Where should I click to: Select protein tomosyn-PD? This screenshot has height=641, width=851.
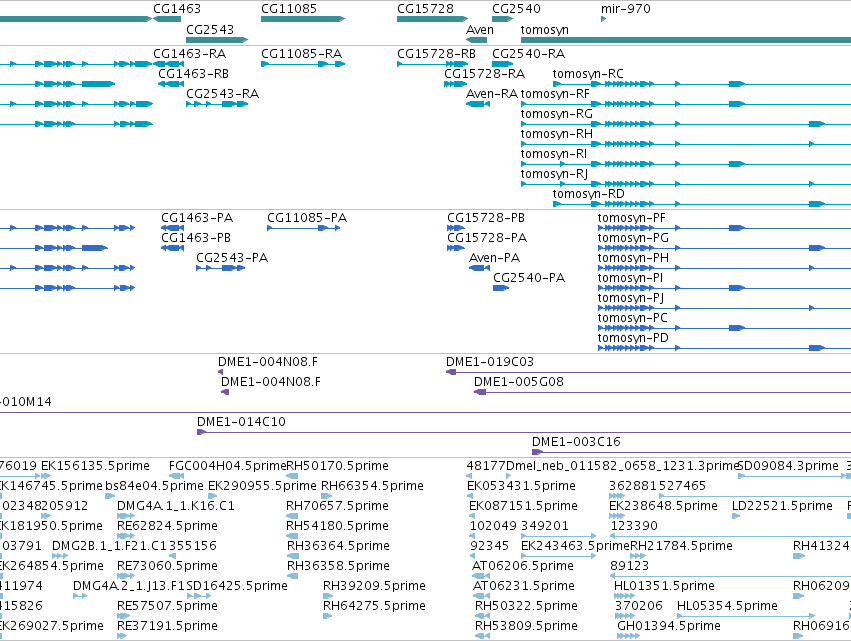(633, 339)
